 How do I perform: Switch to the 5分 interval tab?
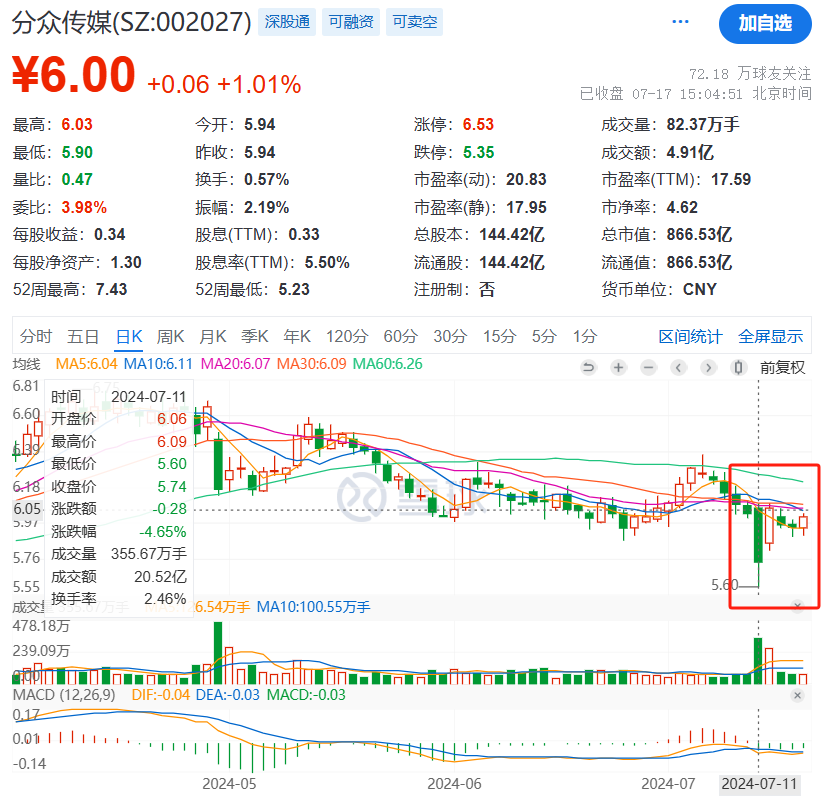(x=543, y=336)
